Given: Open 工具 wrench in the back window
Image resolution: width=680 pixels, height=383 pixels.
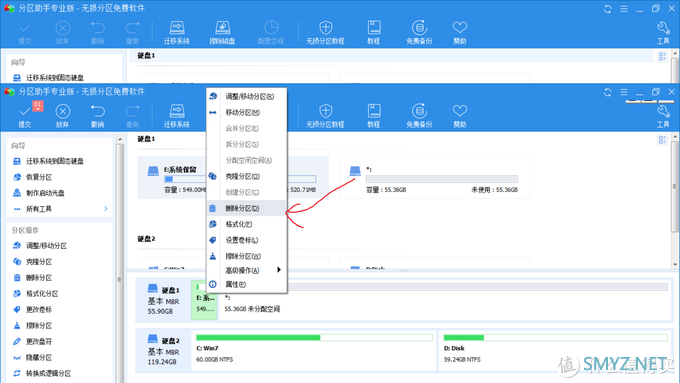Looking at the screenshot, I should (x=663, y=33).
